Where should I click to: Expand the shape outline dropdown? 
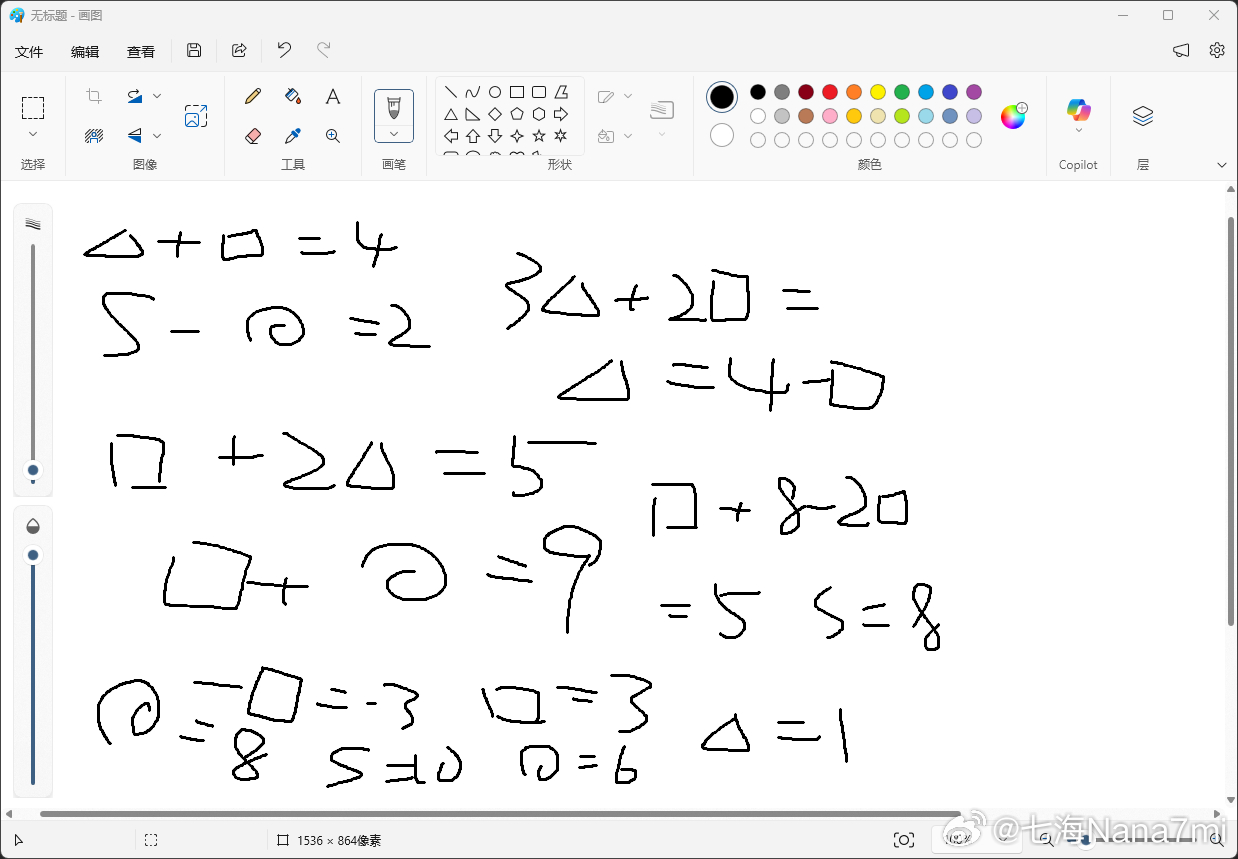tap(628, 96)
